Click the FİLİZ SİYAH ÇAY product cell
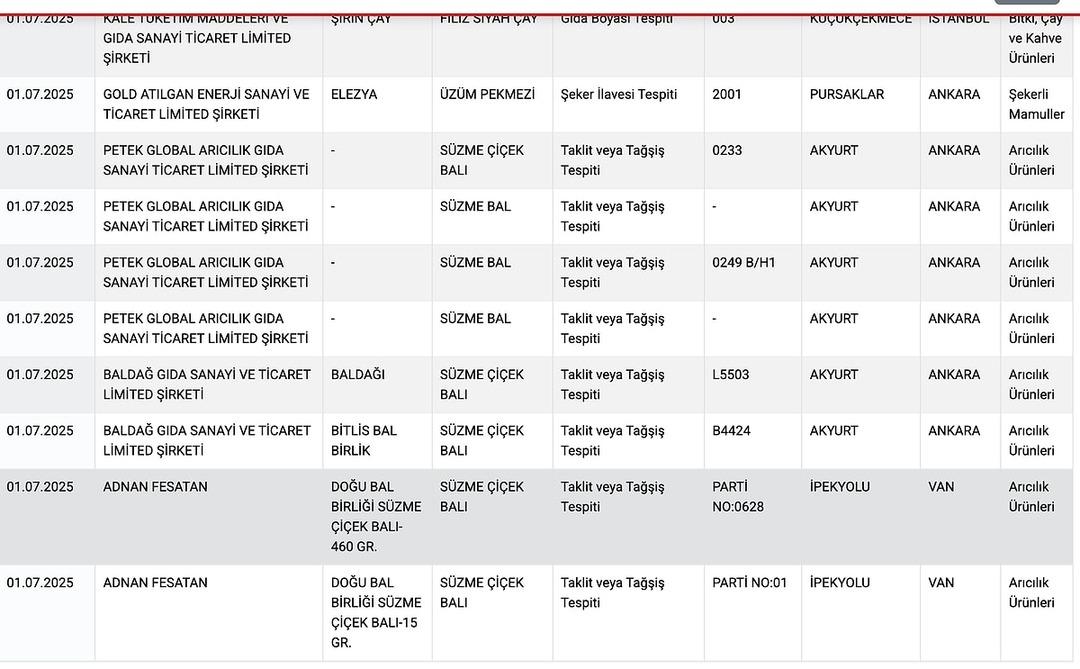 point(489,19)
